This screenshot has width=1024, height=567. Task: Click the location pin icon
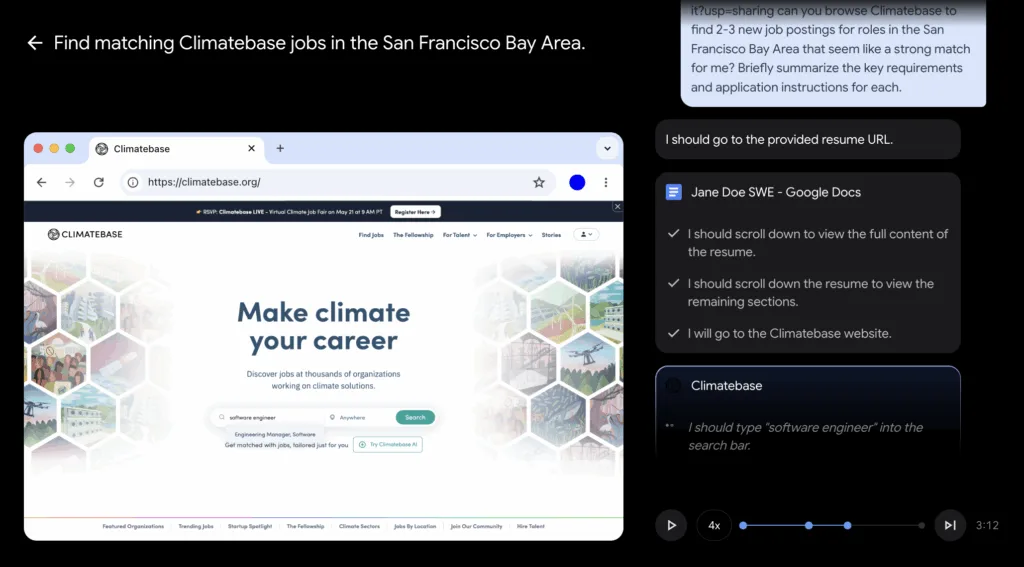coord(332,417)
